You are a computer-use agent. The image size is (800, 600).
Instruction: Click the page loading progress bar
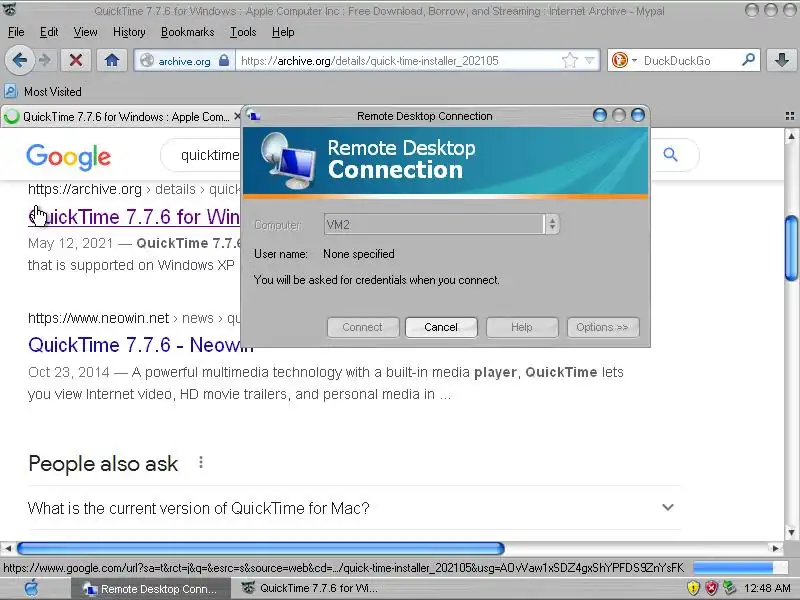740,567
